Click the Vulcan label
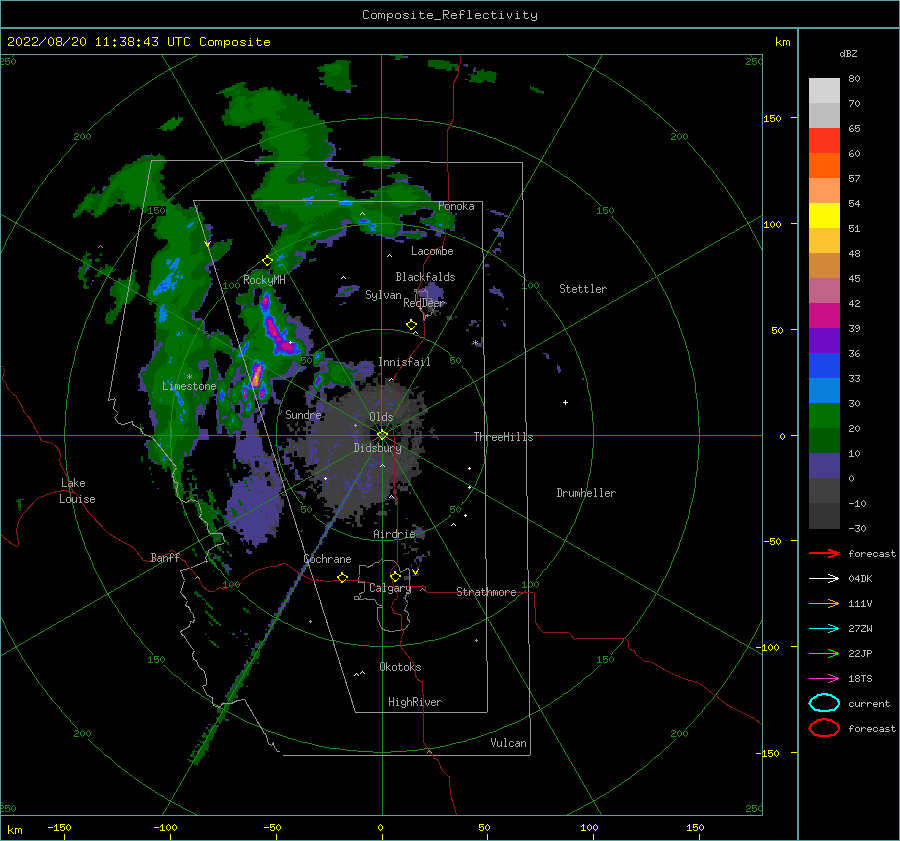This screenshot has width=900, height=841. (x=508, y=743)
